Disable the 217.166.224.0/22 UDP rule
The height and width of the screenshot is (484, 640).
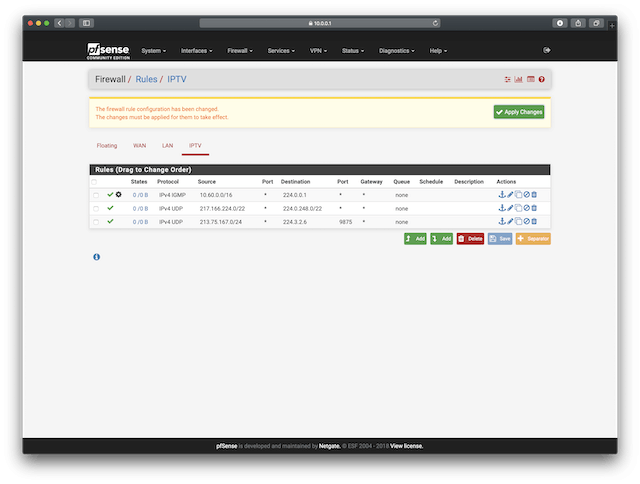click(x=527, y=208)
